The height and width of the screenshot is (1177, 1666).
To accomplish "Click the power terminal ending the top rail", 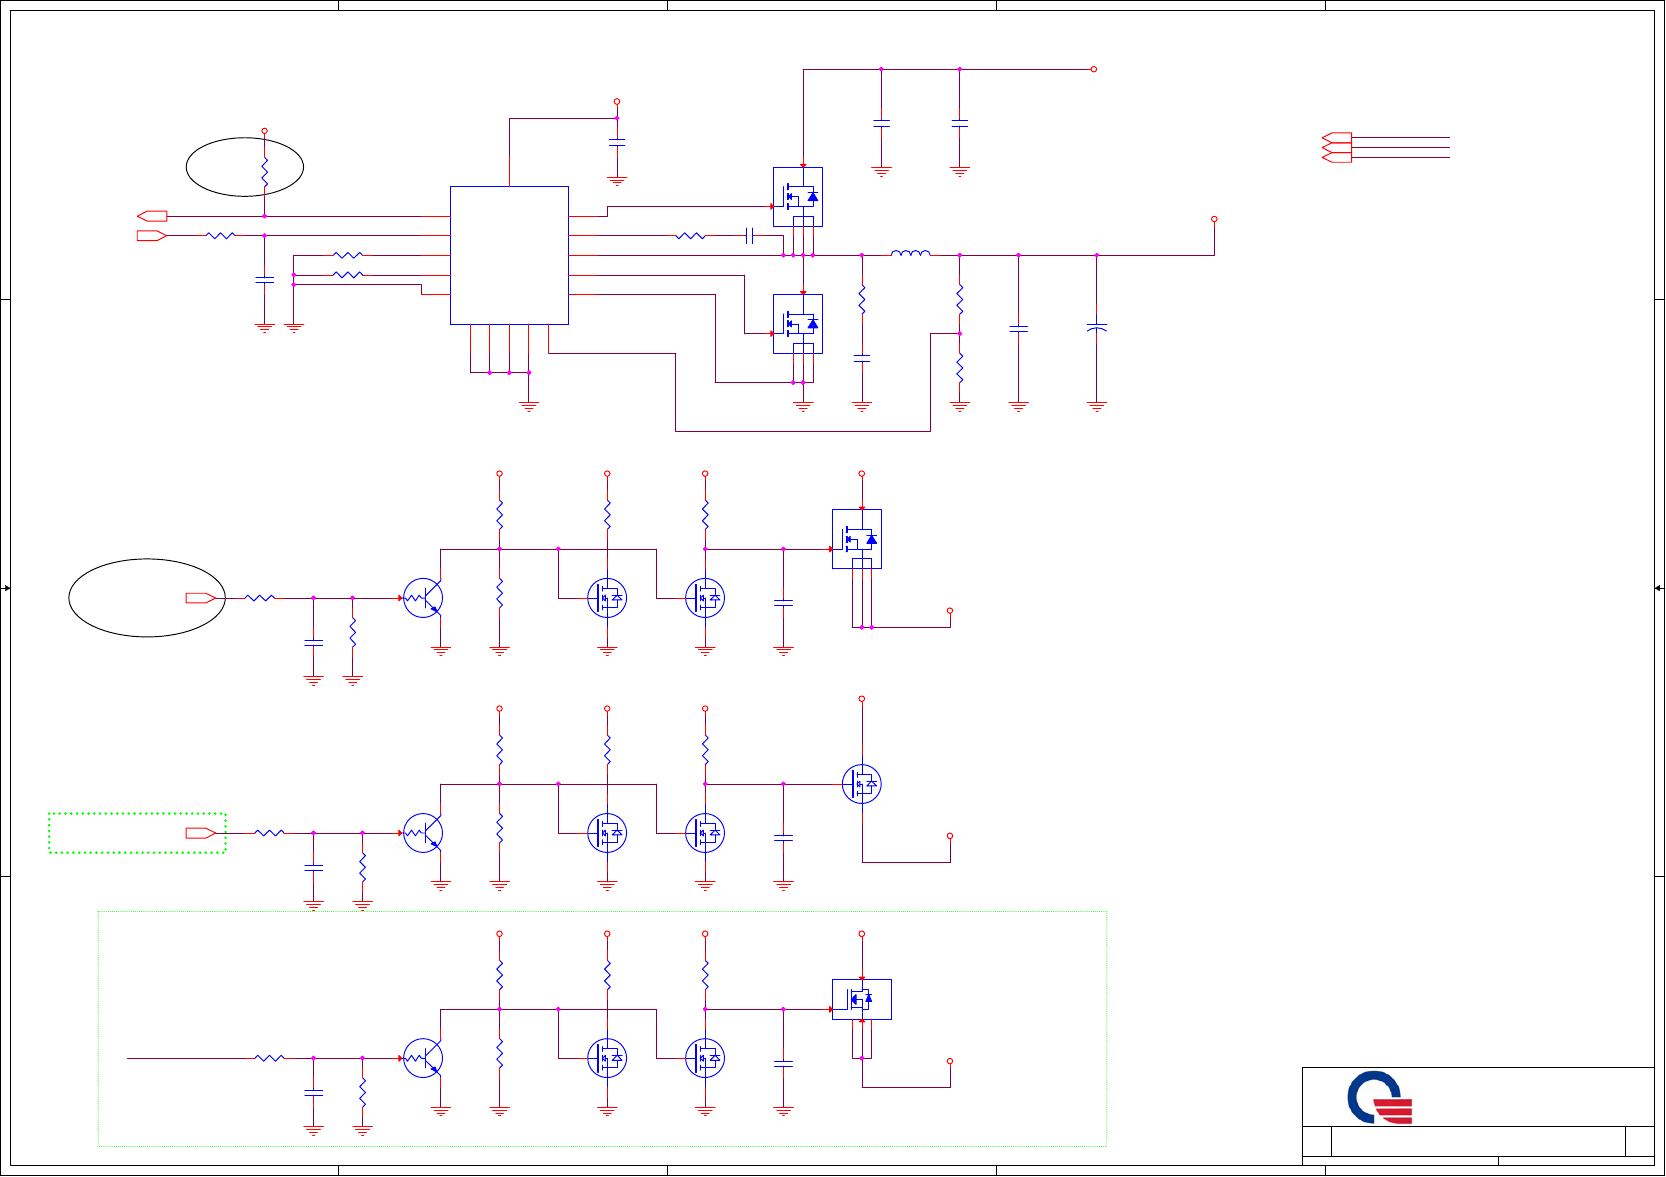I will click(1094, 69).
